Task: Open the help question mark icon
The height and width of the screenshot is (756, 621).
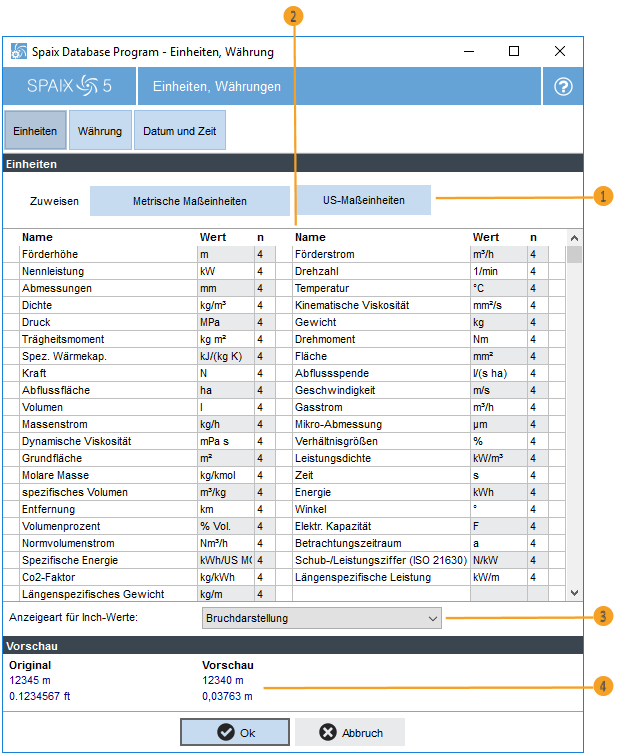Action: point(563,86)
